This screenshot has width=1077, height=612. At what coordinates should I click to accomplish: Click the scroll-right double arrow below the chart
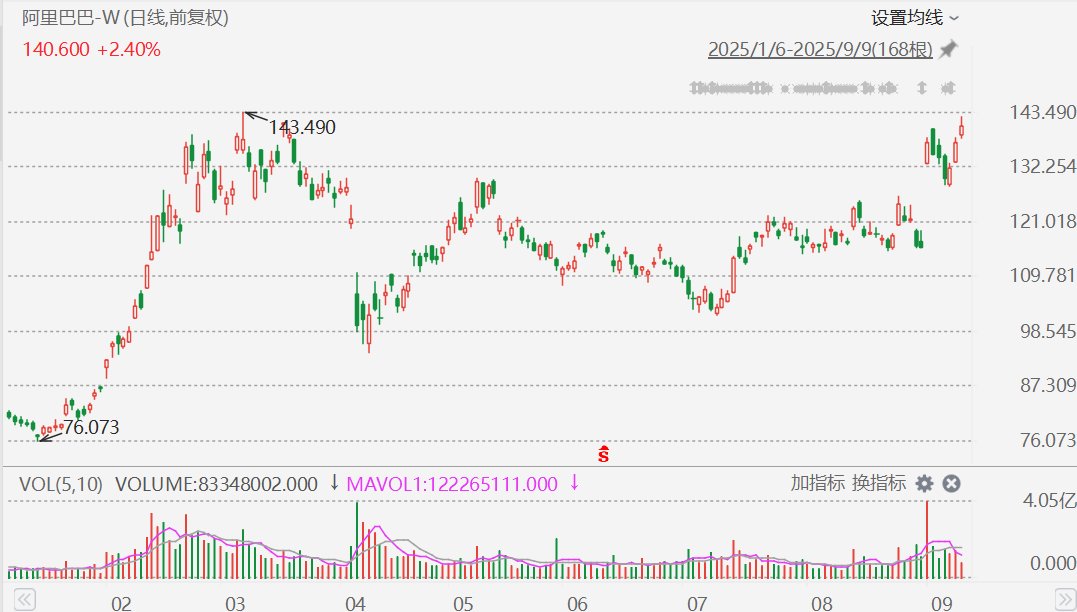coord(1063,598)
